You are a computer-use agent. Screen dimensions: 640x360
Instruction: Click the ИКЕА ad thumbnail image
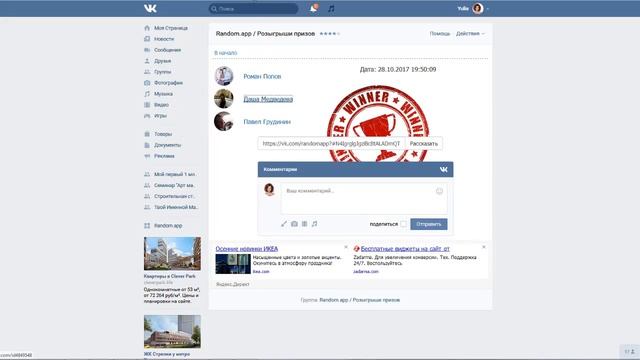(233, 264)
